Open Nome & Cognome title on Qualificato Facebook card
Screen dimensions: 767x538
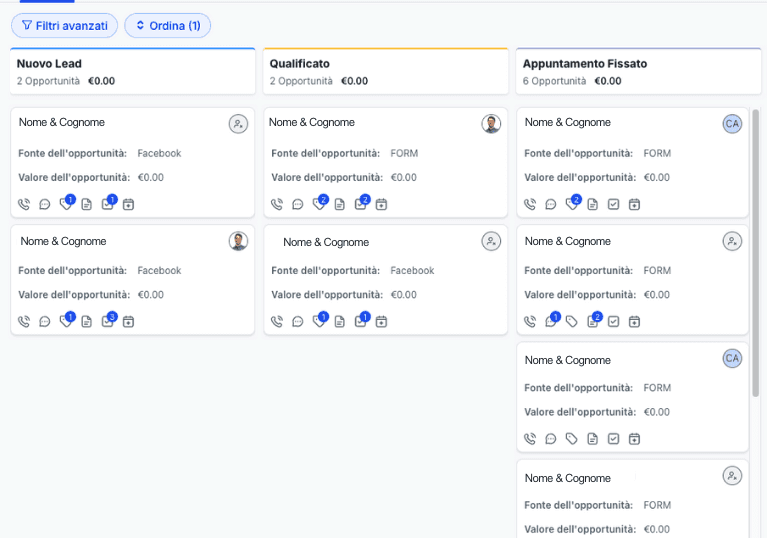326,242
